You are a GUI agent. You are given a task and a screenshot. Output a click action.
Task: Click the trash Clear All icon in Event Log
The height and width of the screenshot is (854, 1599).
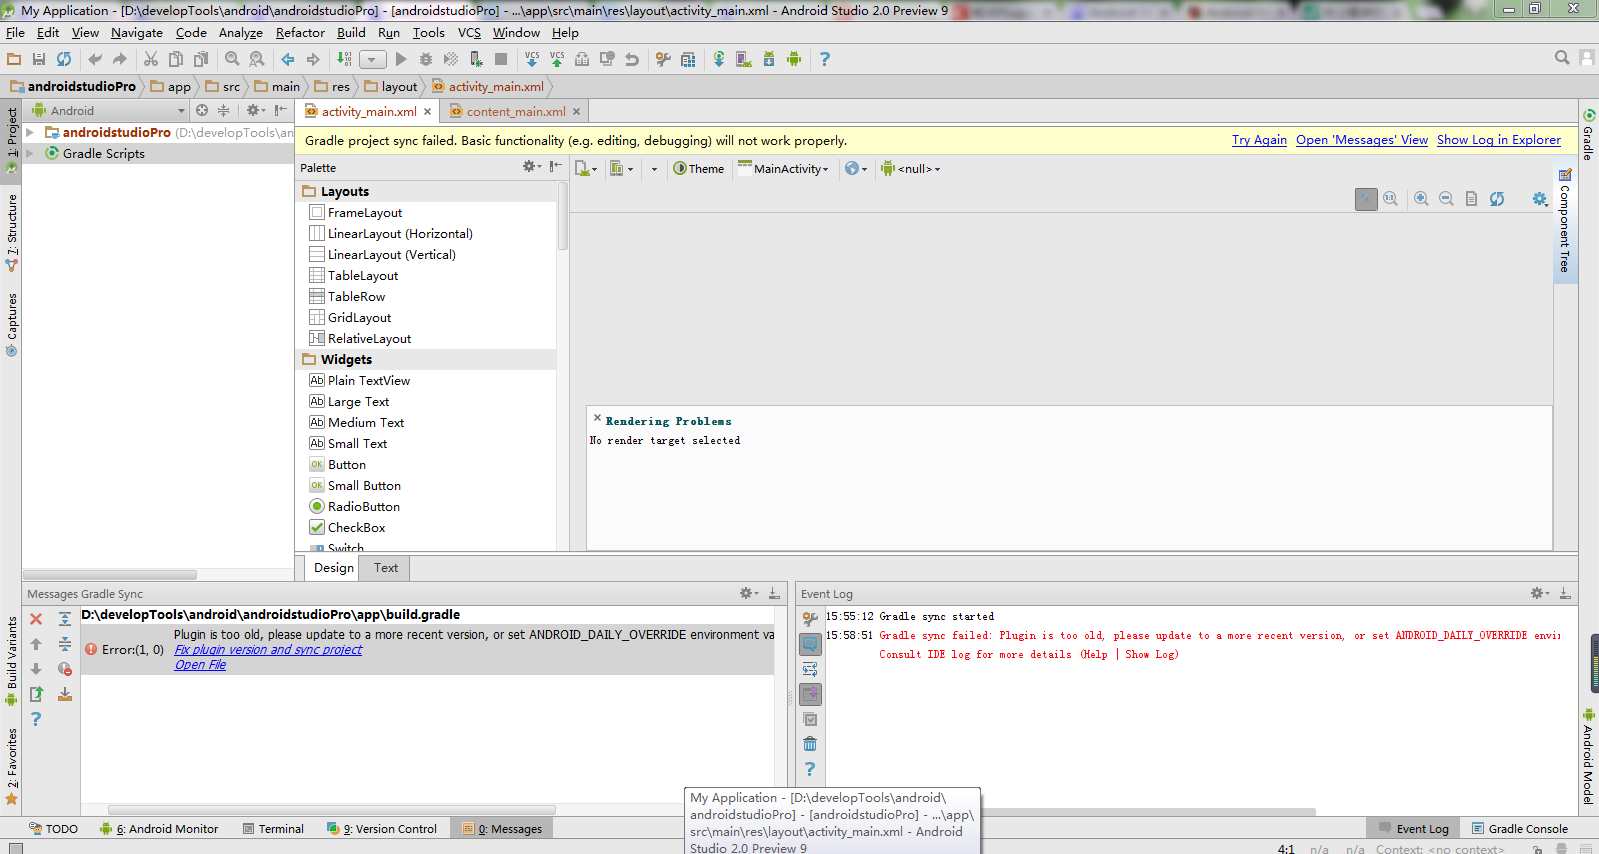[x=810, y=744]
